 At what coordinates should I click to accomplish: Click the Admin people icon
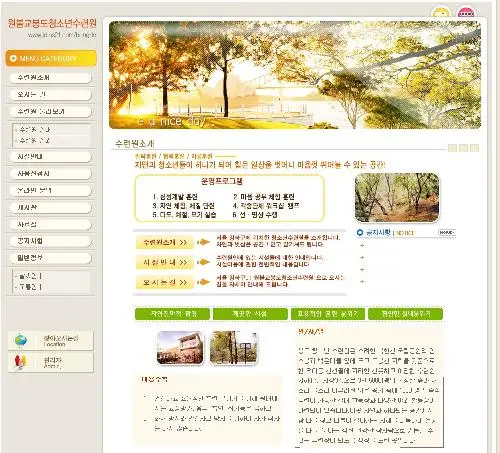20,362
